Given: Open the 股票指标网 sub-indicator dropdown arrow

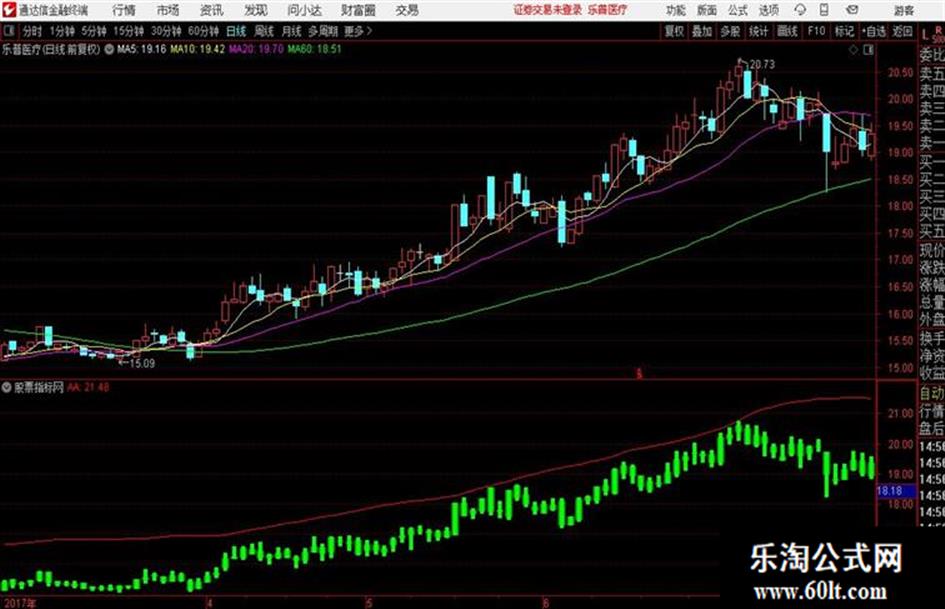Looking at the screenshot, I should point(7,388).
